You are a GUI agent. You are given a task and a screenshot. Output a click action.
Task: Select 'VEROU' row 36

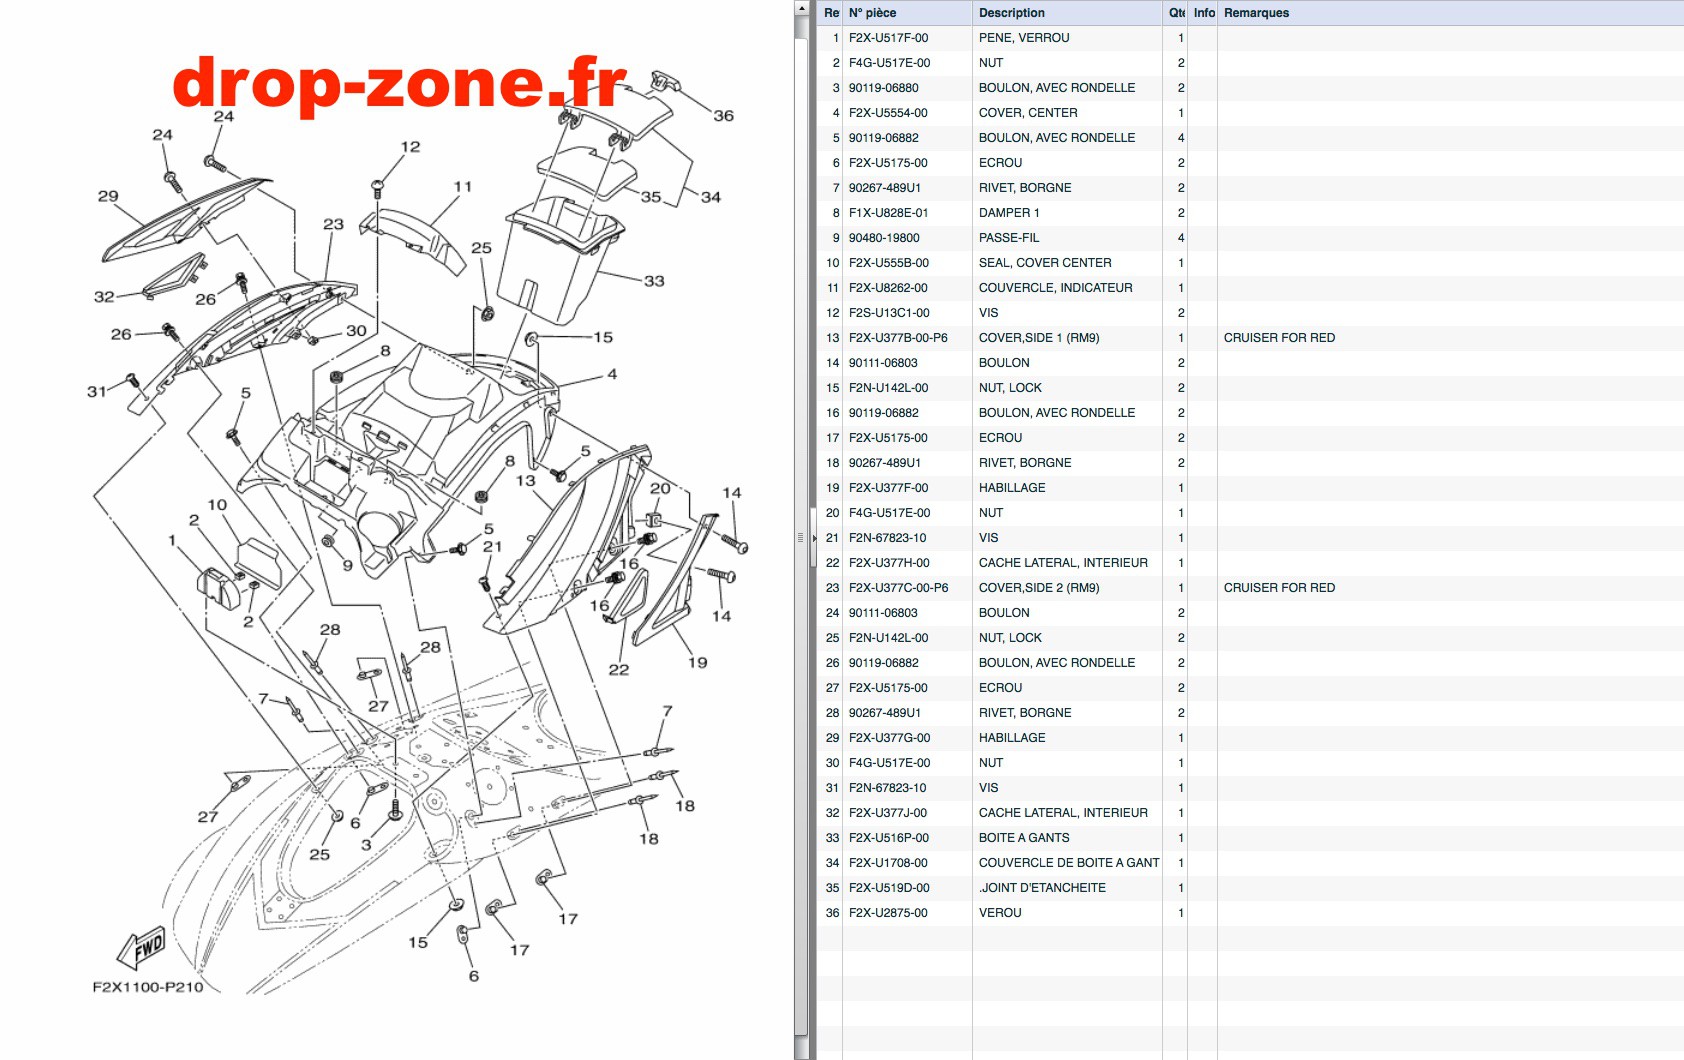[1250, 913]
